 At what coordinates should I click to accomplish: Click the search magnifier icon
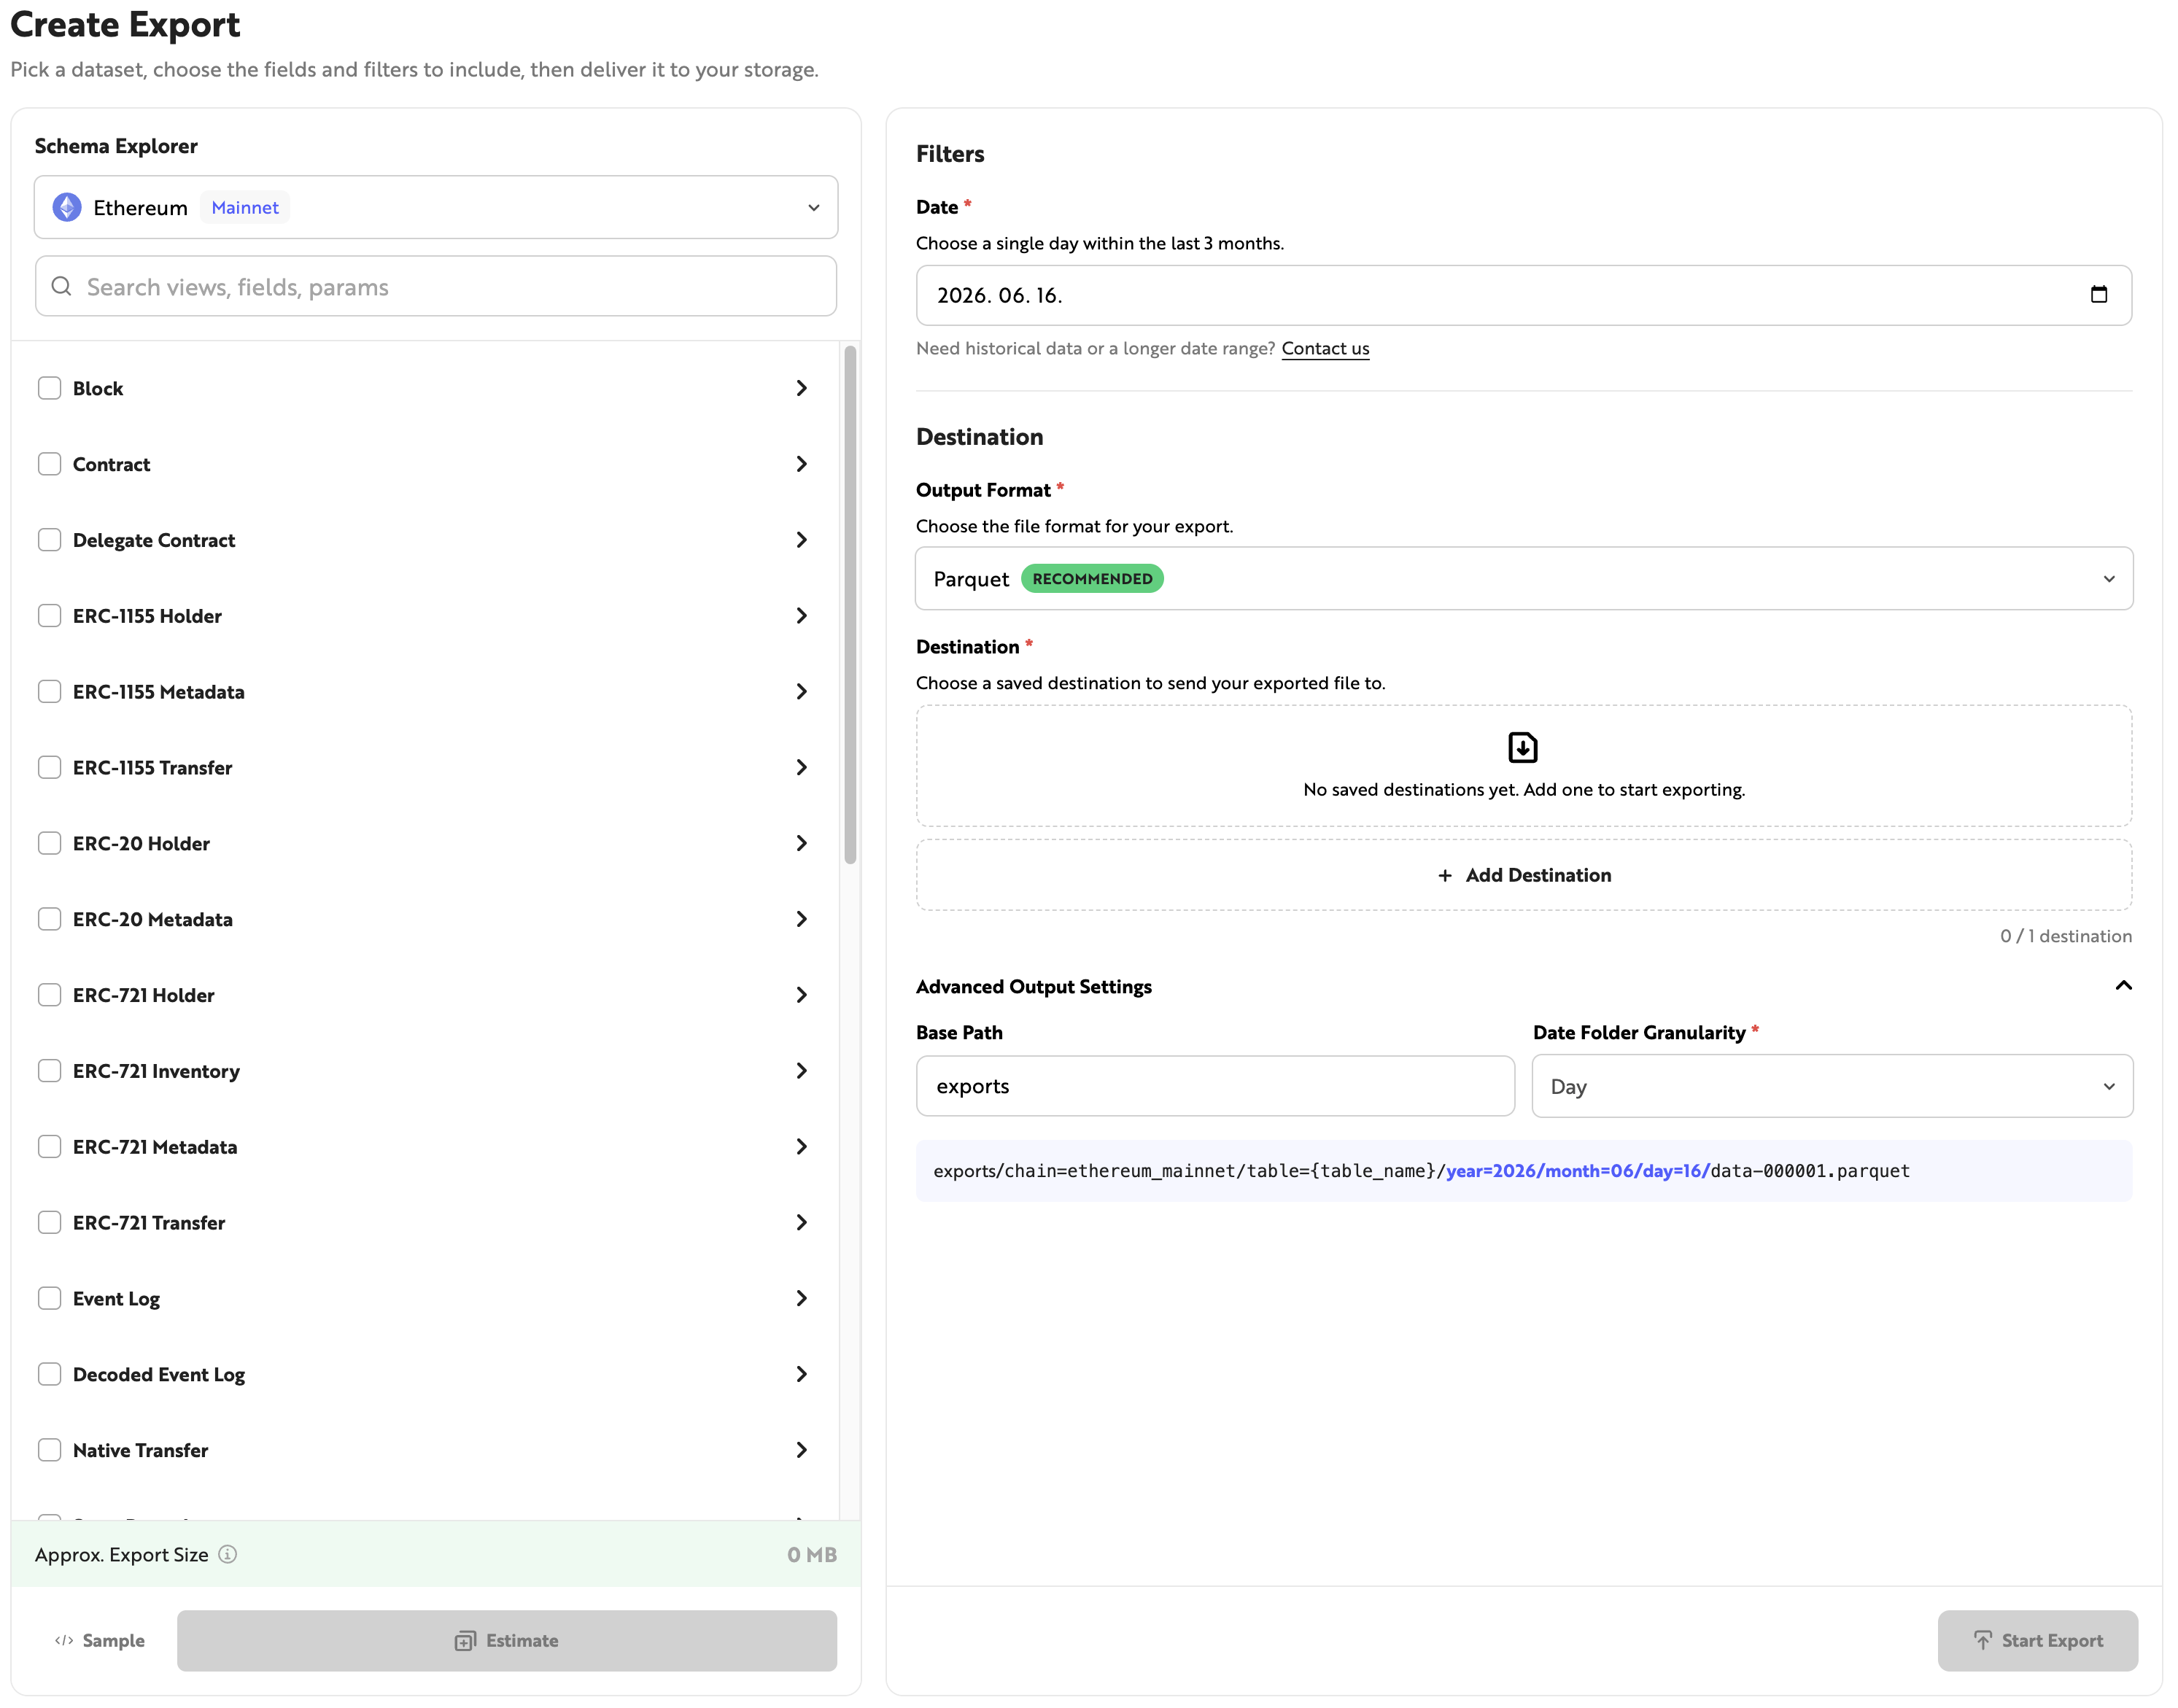coord(62,286)
